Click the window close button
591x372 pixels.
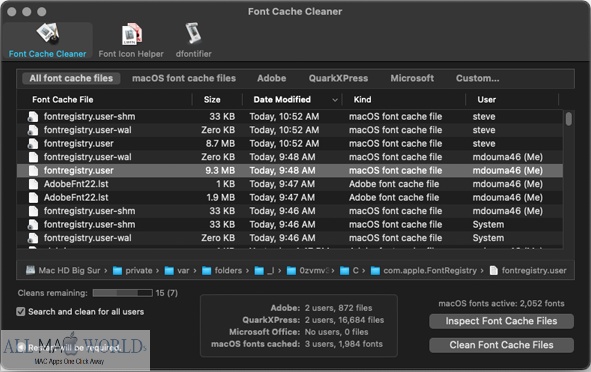click(x=12, y=12)
